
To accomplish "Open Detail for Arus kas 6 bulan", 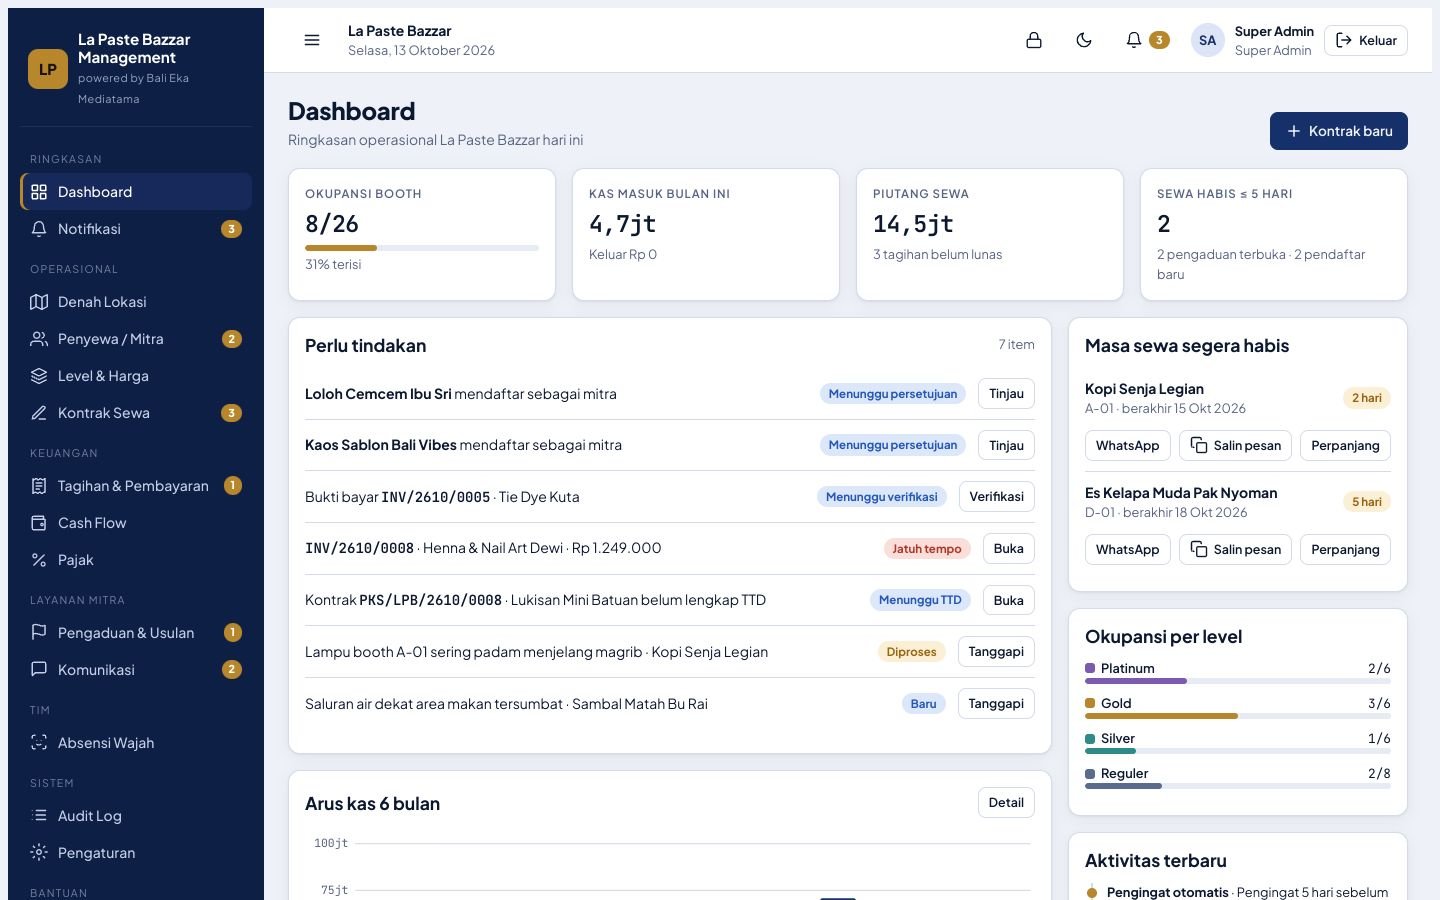I will pyautogui.click(x=1006, y=802).
